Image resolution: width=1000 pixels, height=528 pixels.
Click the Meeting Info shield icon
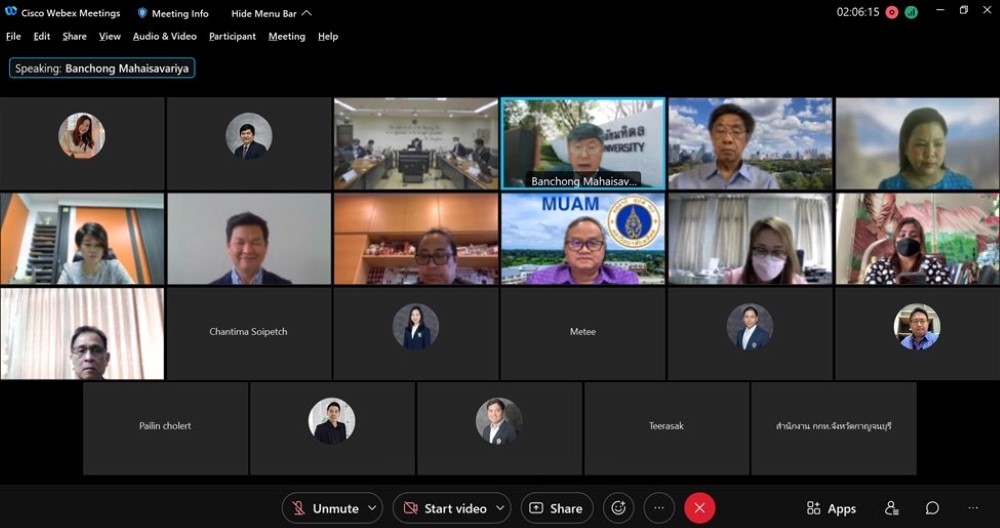142,13
